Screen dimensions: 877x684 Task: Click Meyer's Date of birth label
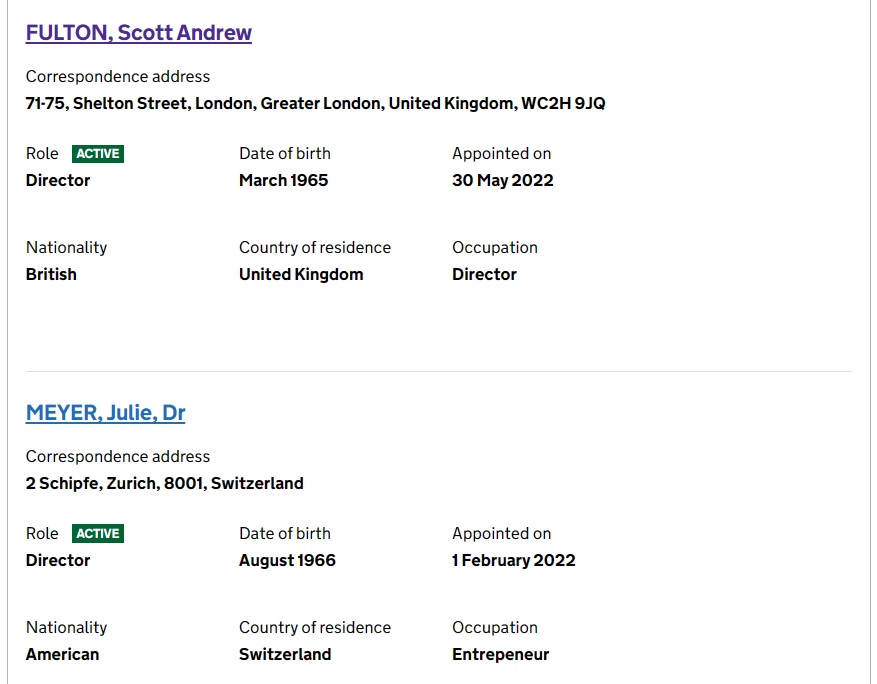[x=284, y=534]
